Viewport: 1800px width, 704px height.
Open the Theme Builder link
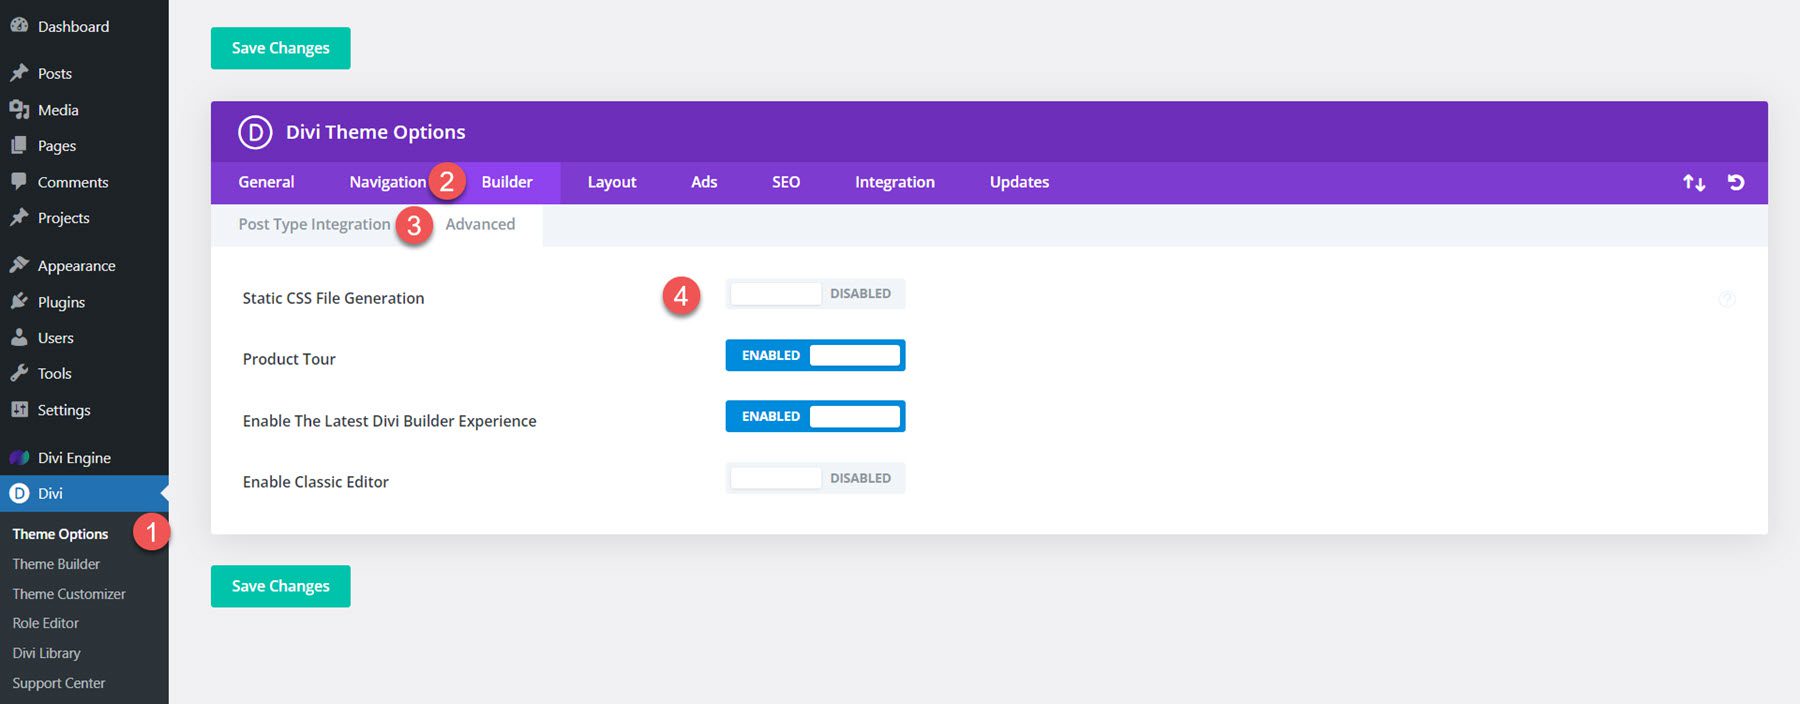pos(56,564)
